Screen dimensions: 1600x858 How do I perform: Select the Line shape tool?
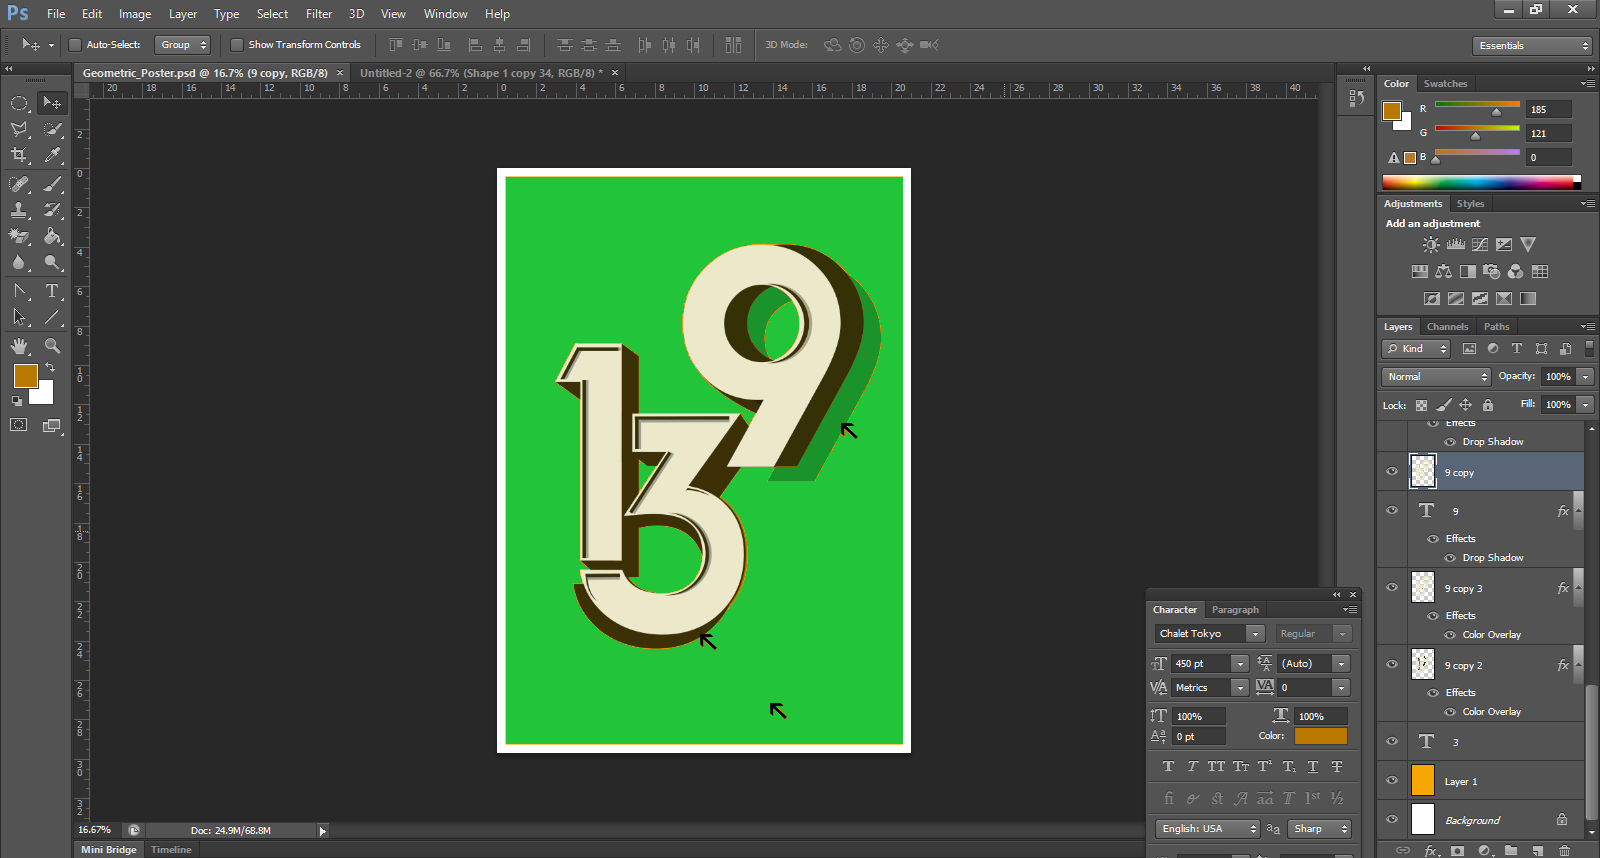(52, 317)
